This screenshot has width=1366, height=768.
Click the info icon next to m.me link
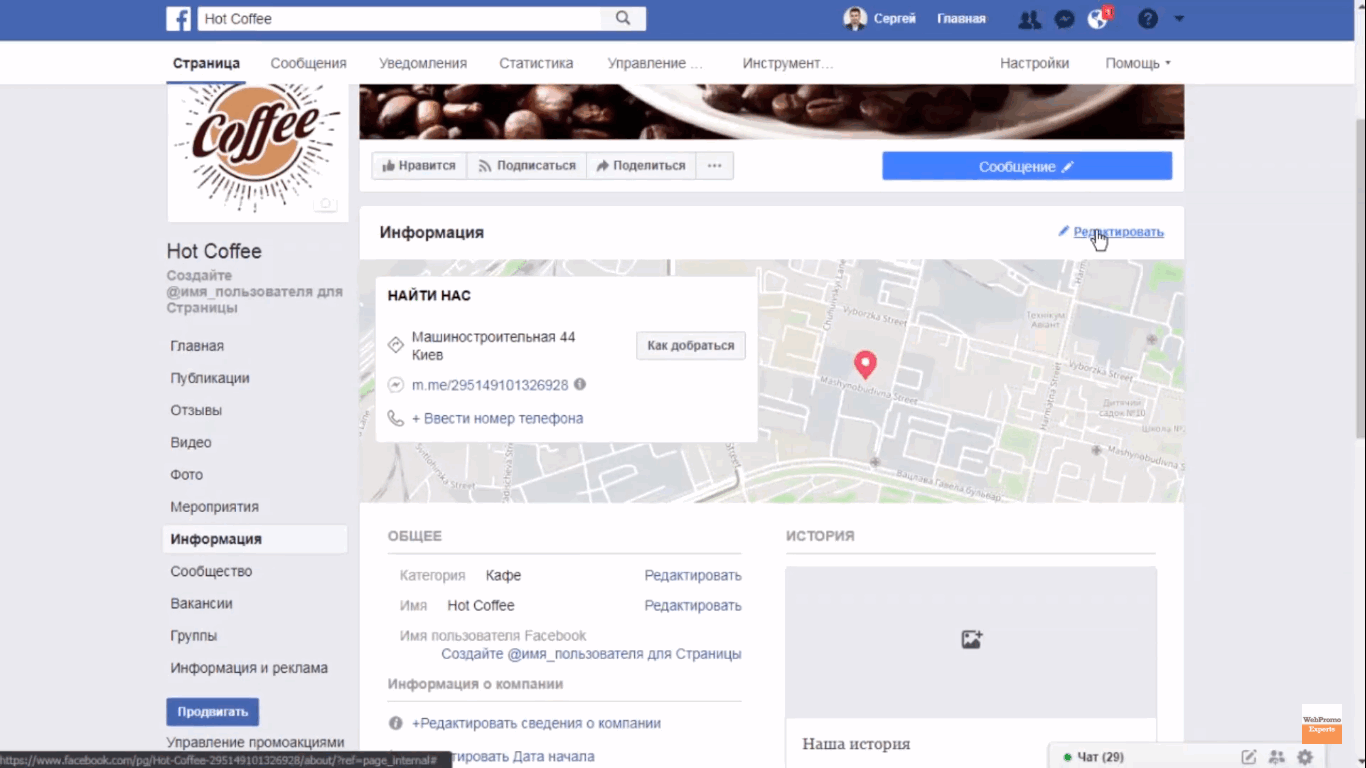(x=580, y=384)
